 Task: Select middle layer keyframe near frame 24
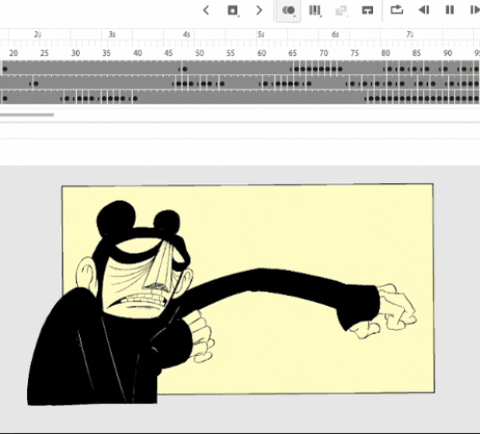point(36,84)
